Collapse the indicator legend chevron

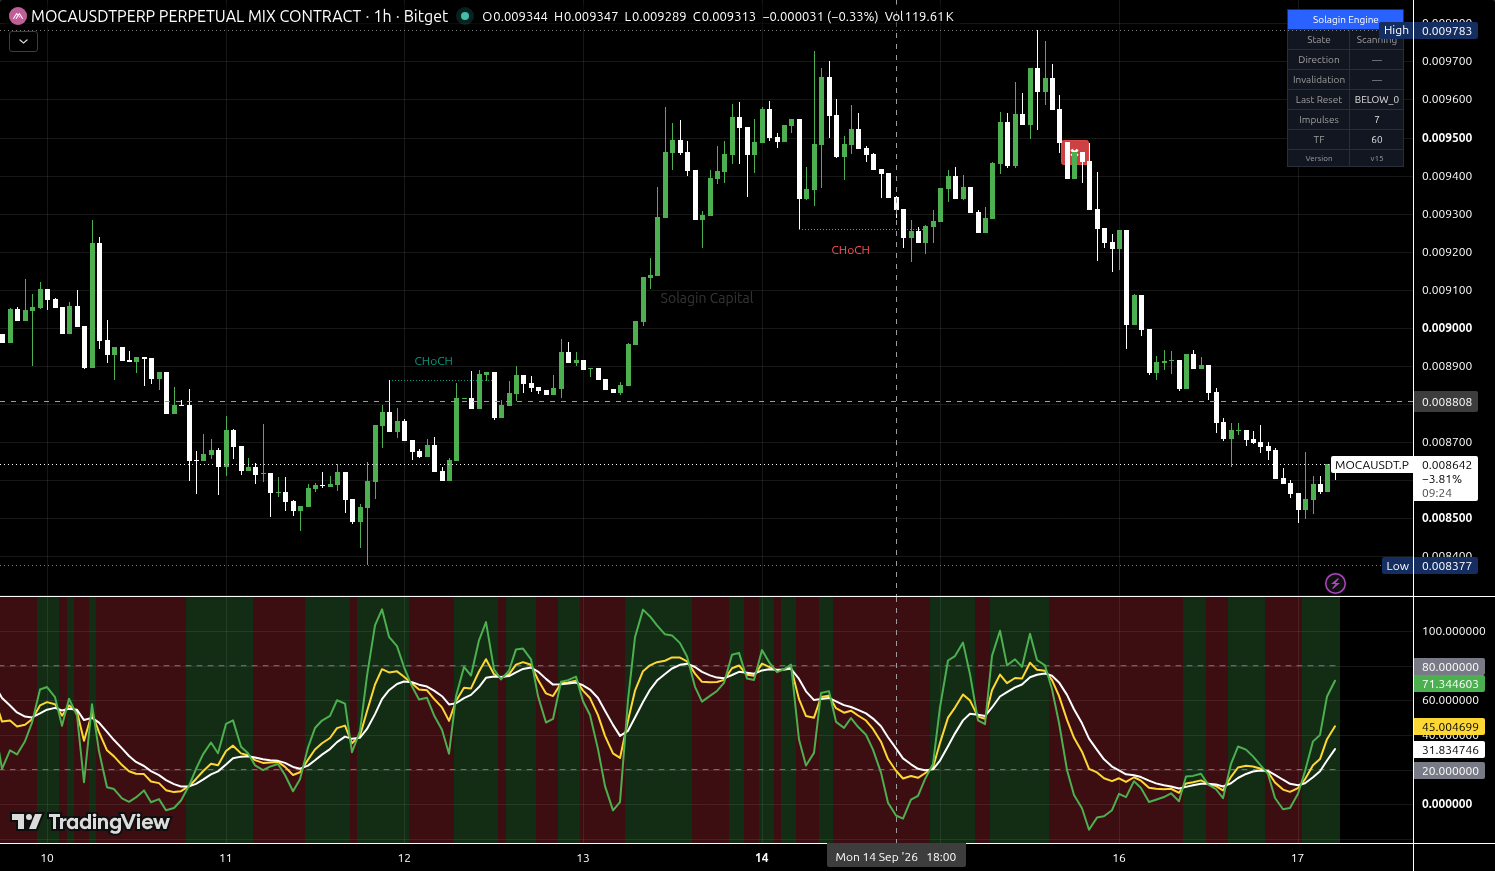(23, 42)
